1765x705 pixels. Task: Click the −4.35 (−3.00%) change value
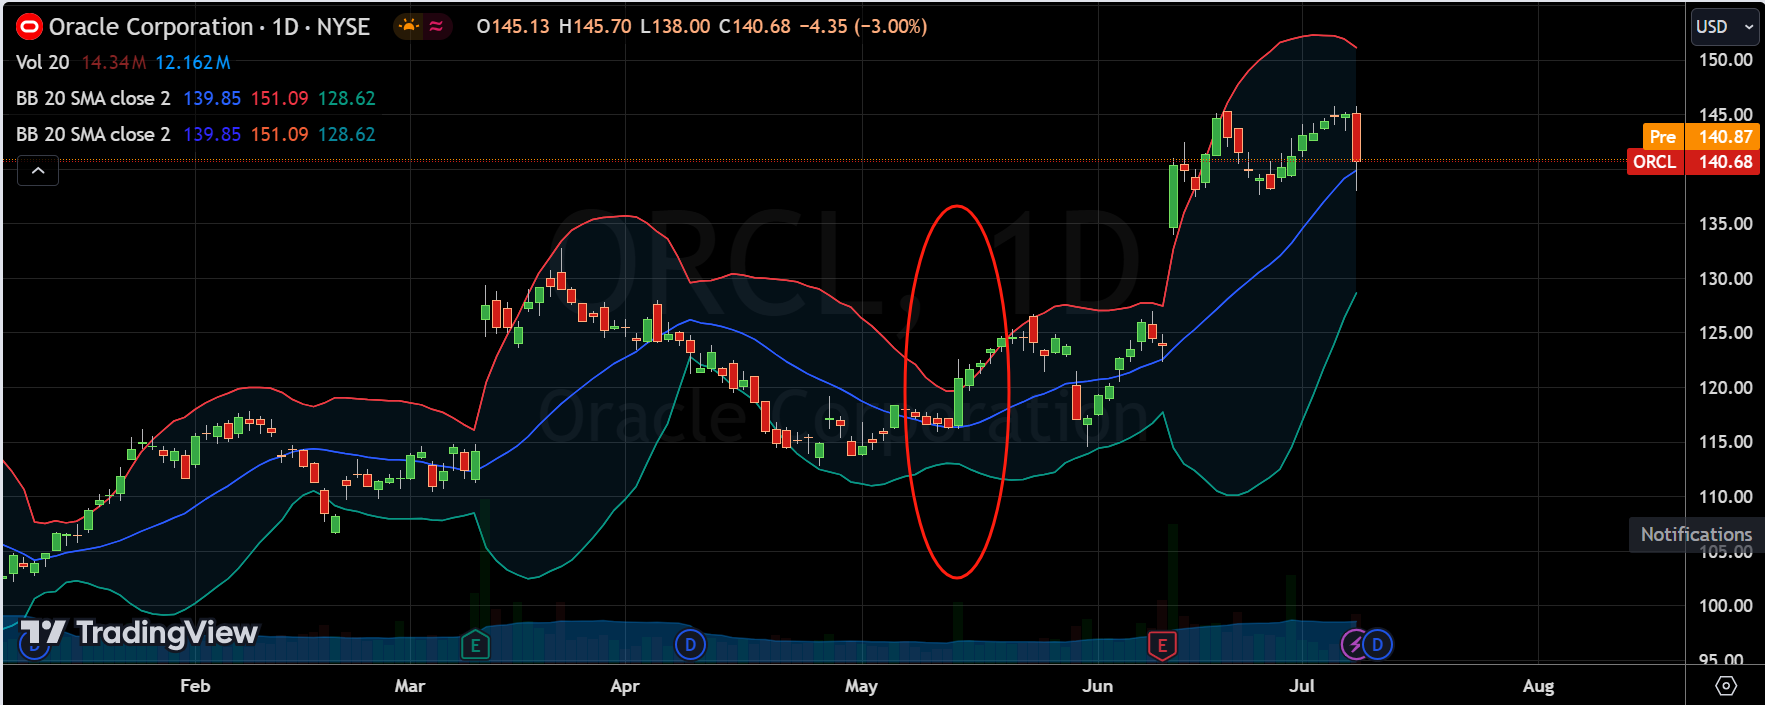click(x=863, y=26)
